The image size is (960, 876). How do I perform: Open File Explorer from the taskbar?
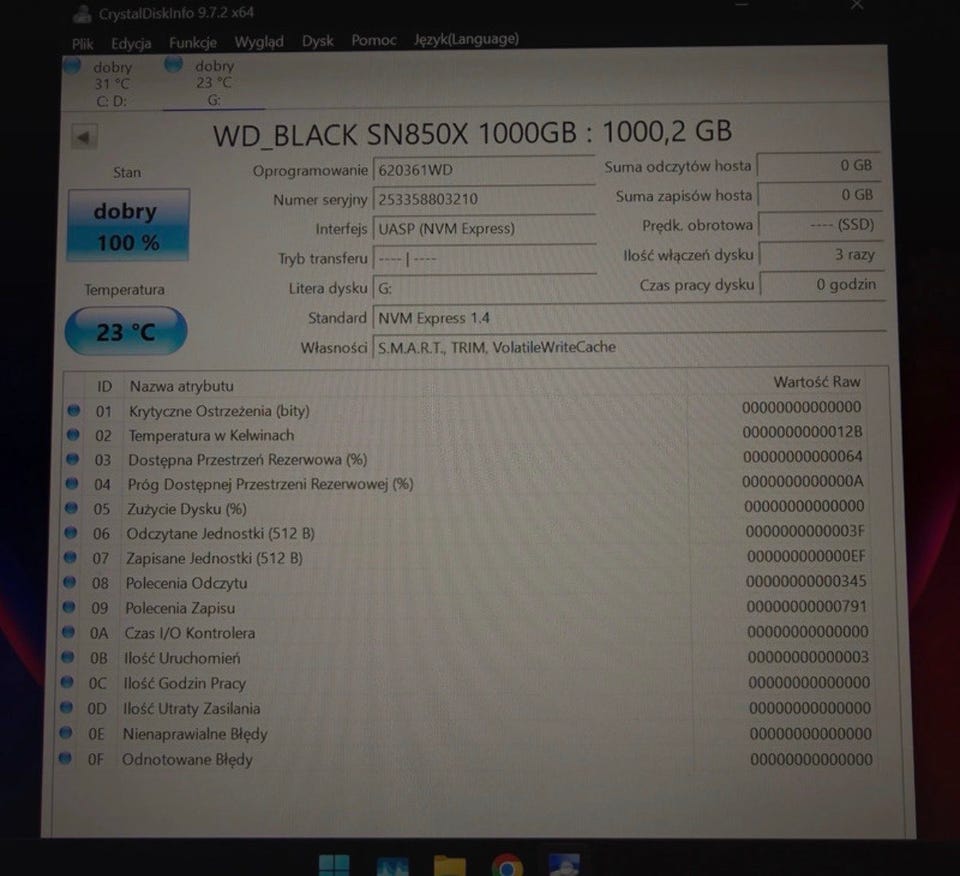[449, 866]
